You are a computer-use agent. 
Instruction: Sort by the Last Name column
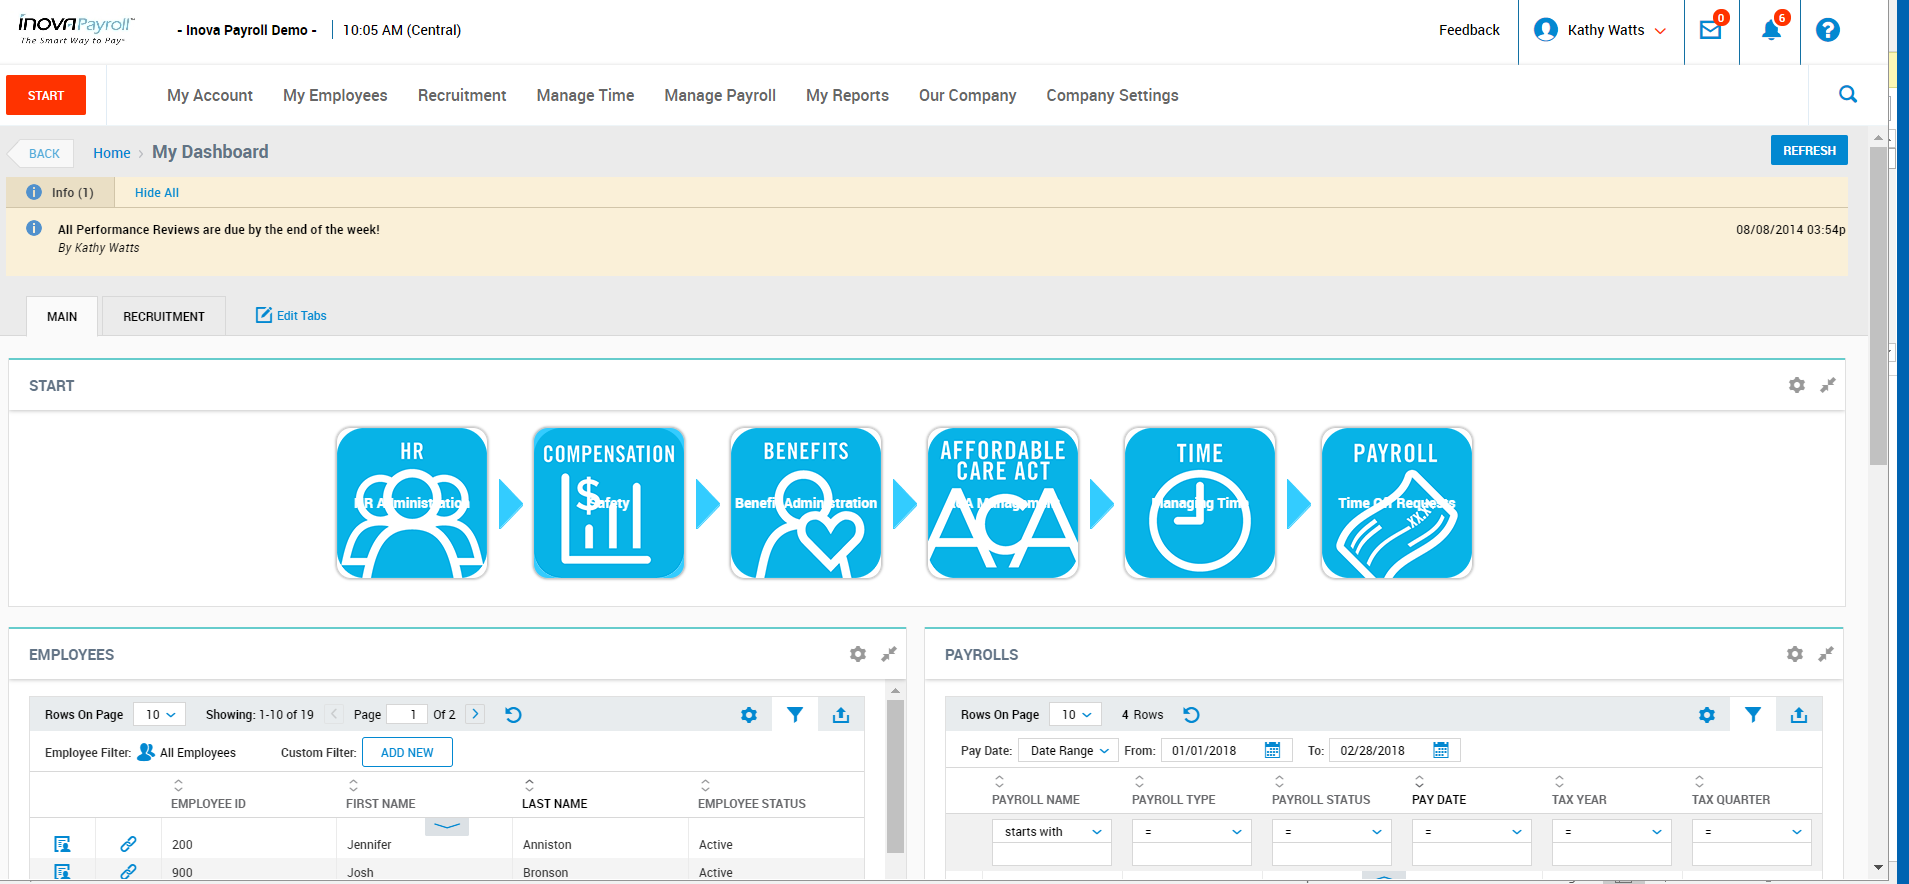coord(554,803)
